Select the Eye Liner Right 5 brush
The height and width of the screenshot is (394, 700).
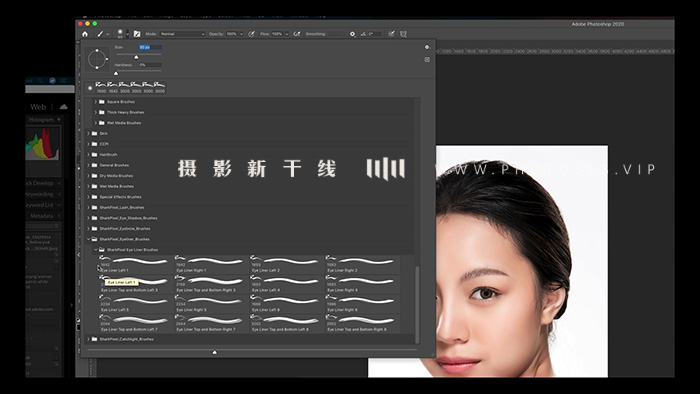tap(211, 303)
